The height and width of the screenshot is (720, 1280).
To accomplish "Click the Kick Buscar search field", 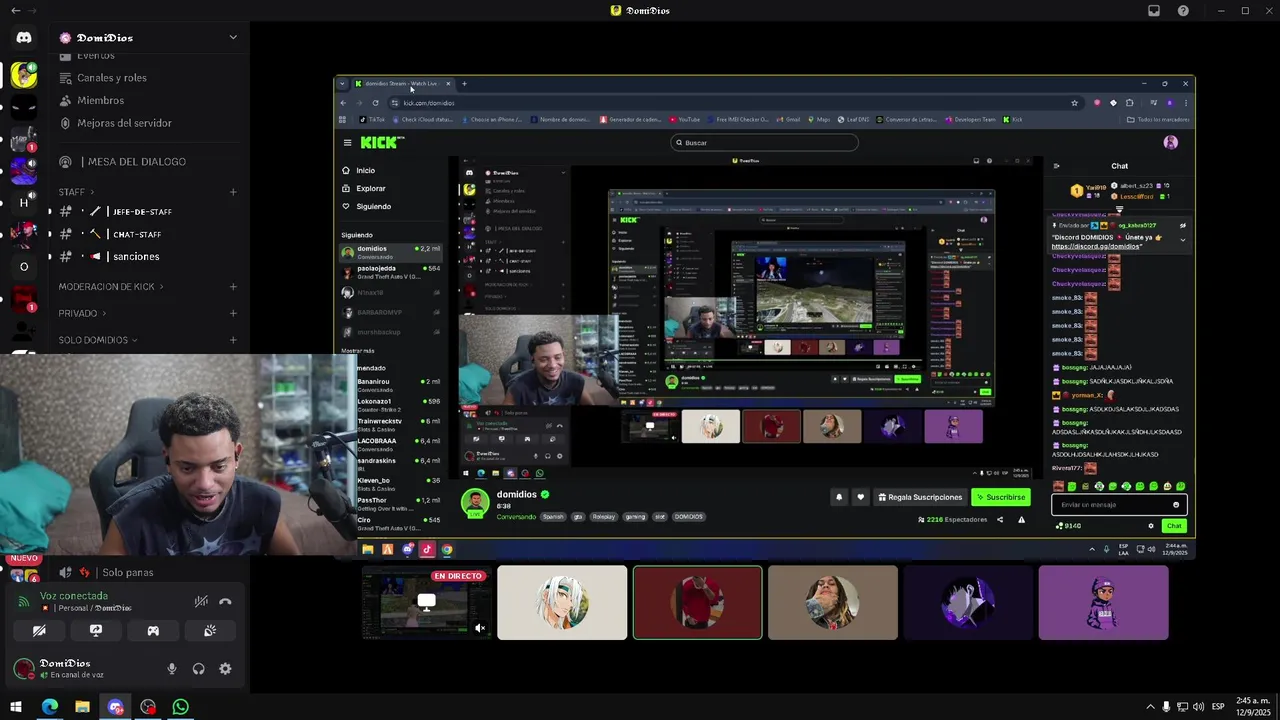I will [x=764, y=142].
